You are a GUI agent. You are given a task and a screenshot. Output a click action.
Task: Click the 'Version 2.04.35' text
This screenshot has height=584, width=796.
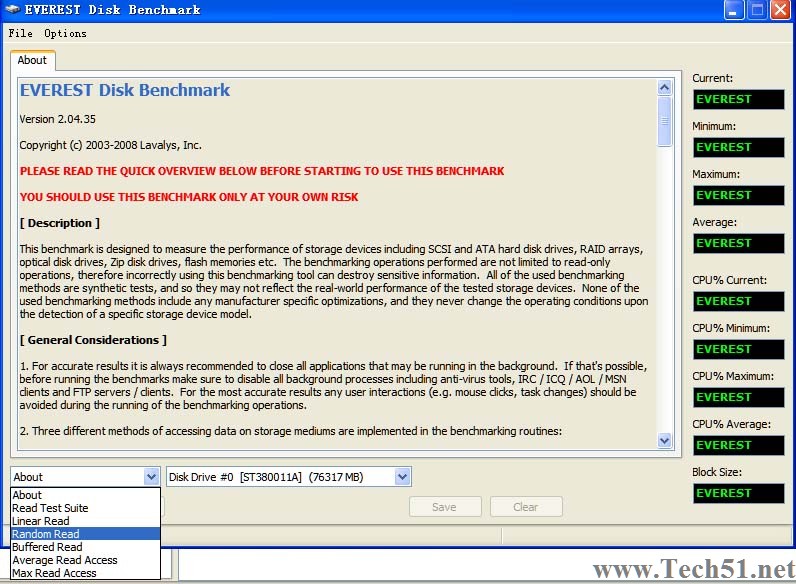57,119
